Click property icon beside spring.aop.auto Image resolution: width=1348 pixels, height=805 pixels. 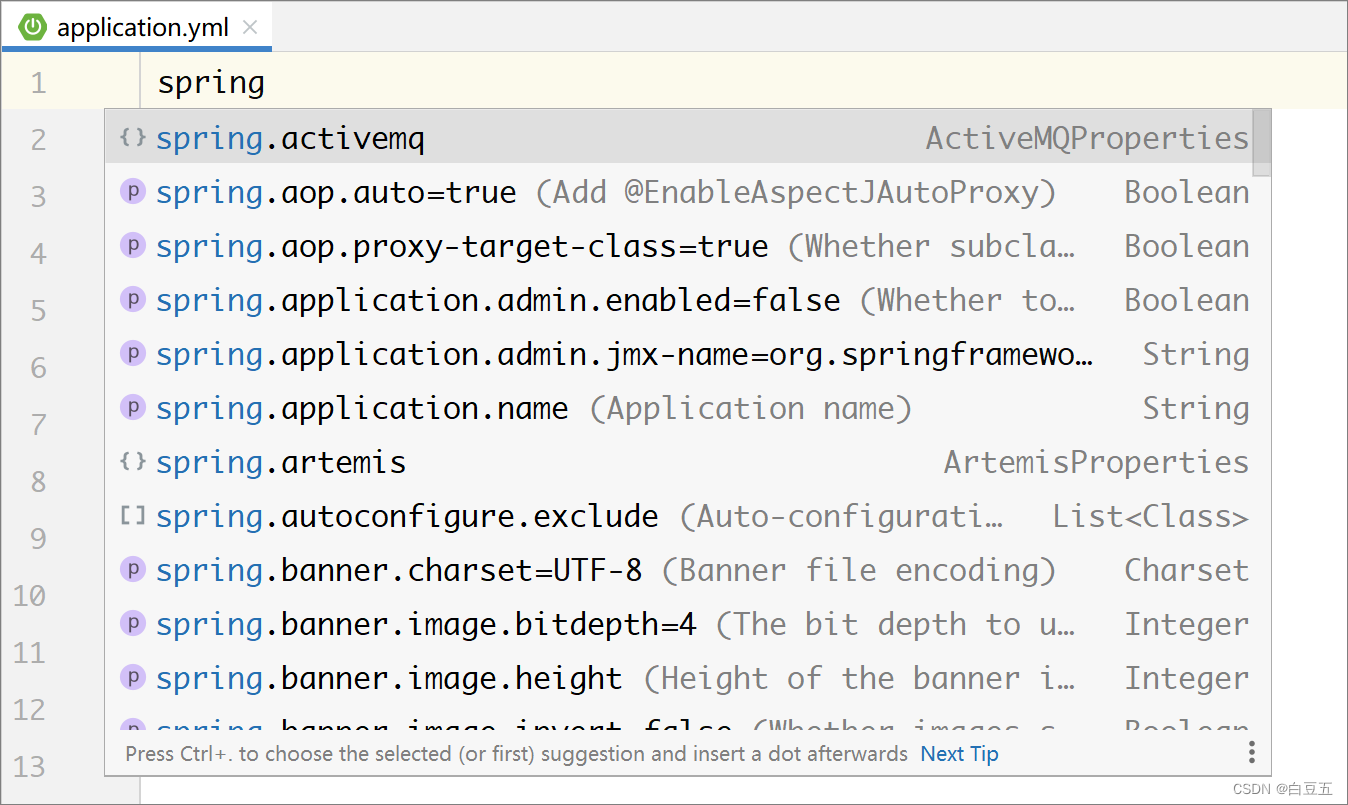[133, 191]
